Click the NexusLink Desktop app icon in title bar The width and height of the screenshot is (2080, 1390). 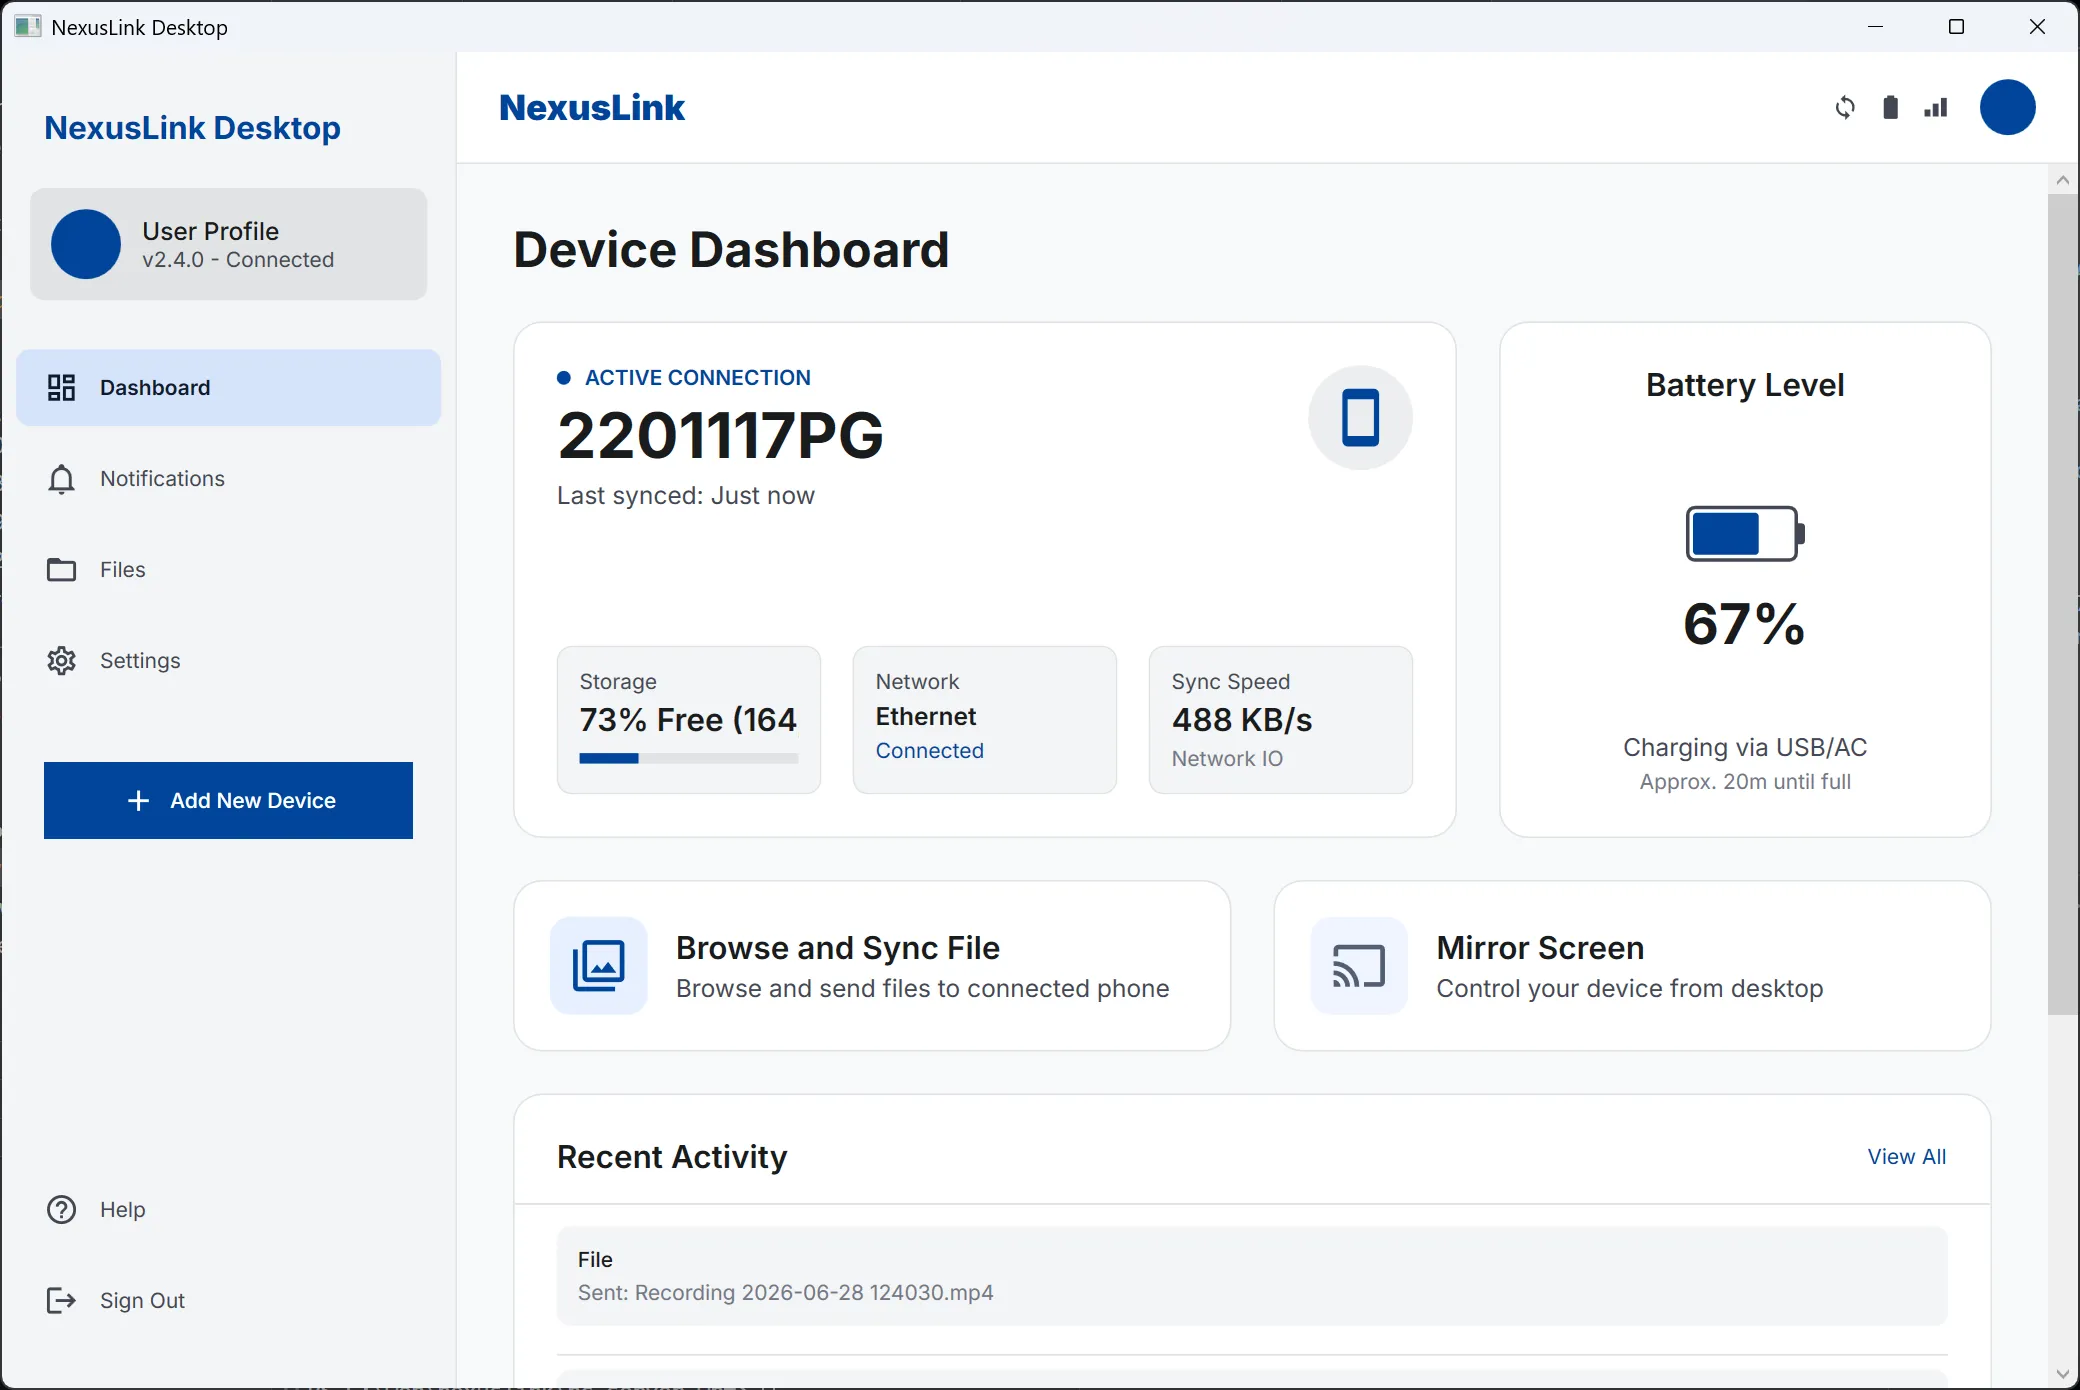(27, 27)
